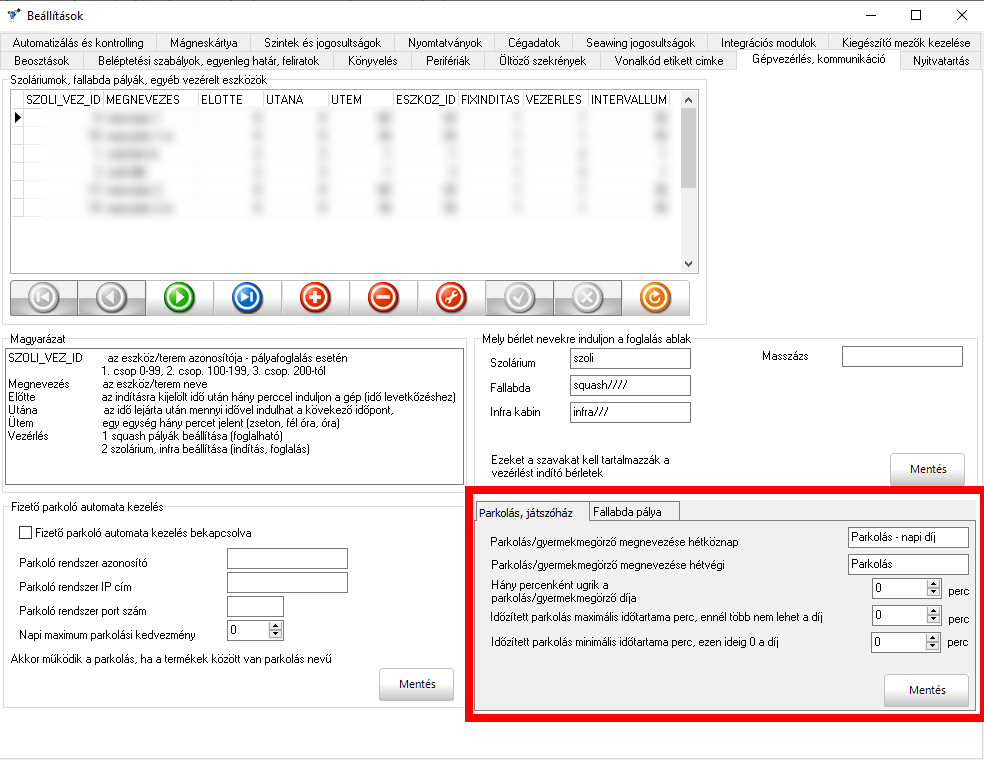Decrease Napi maximum parkolási kedvezmény value

pos(275,634)
